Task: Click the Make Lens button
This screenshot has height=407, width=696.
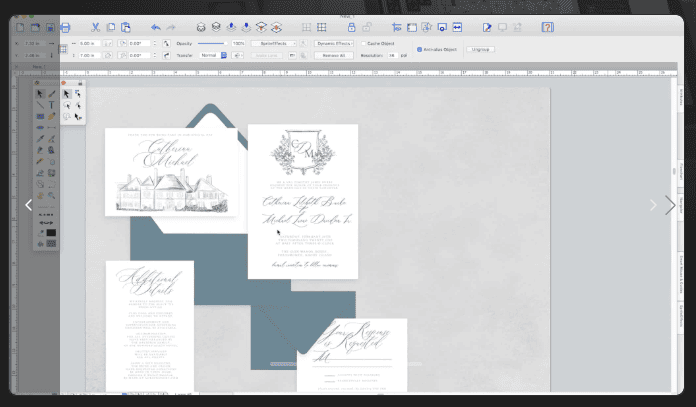Action: tap(267, 55)
